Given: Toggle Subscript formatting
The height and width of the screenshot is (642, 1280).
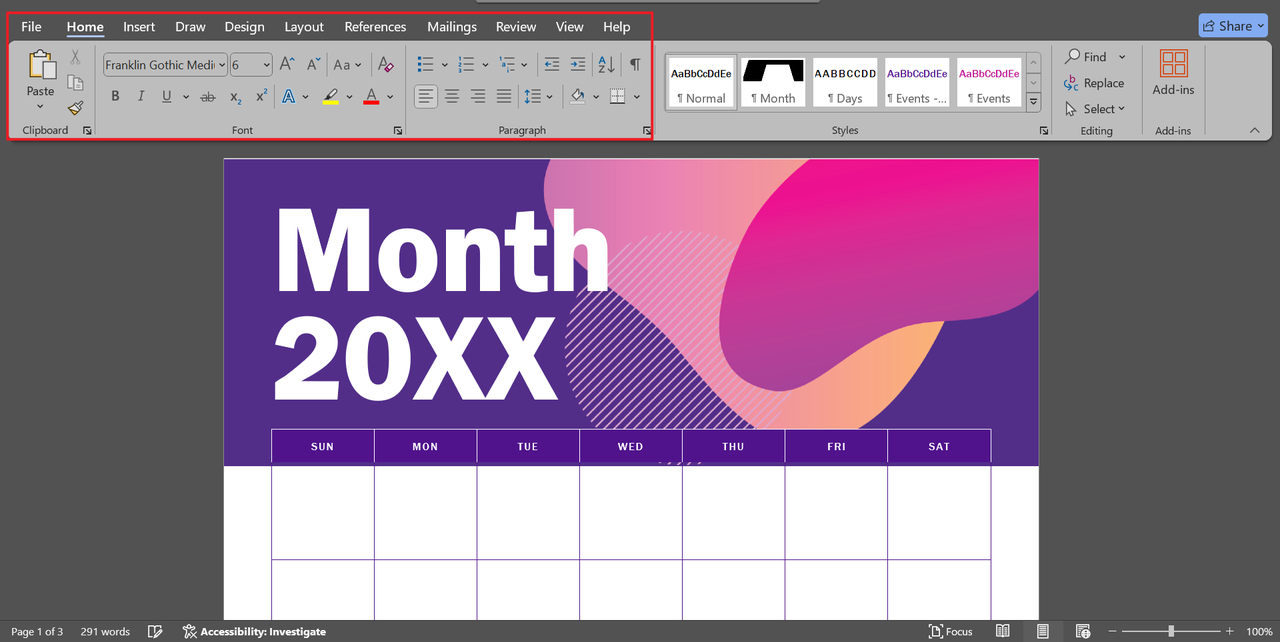Looking at the screenshot, I should (x=236, y=96).
